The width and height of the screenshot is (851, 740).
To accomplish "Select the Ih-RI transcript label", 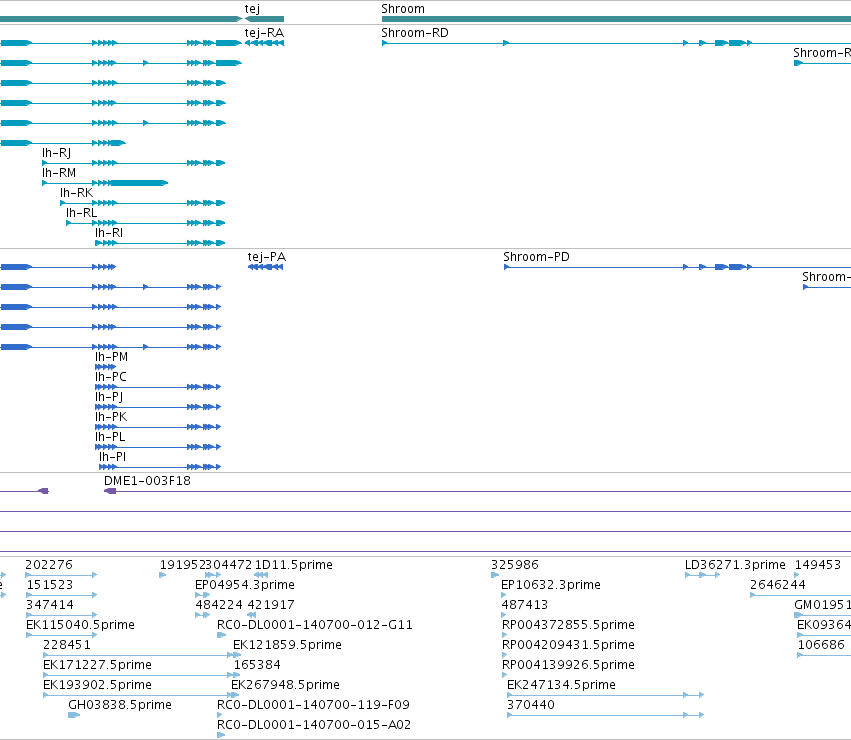I will click(109, 233).
